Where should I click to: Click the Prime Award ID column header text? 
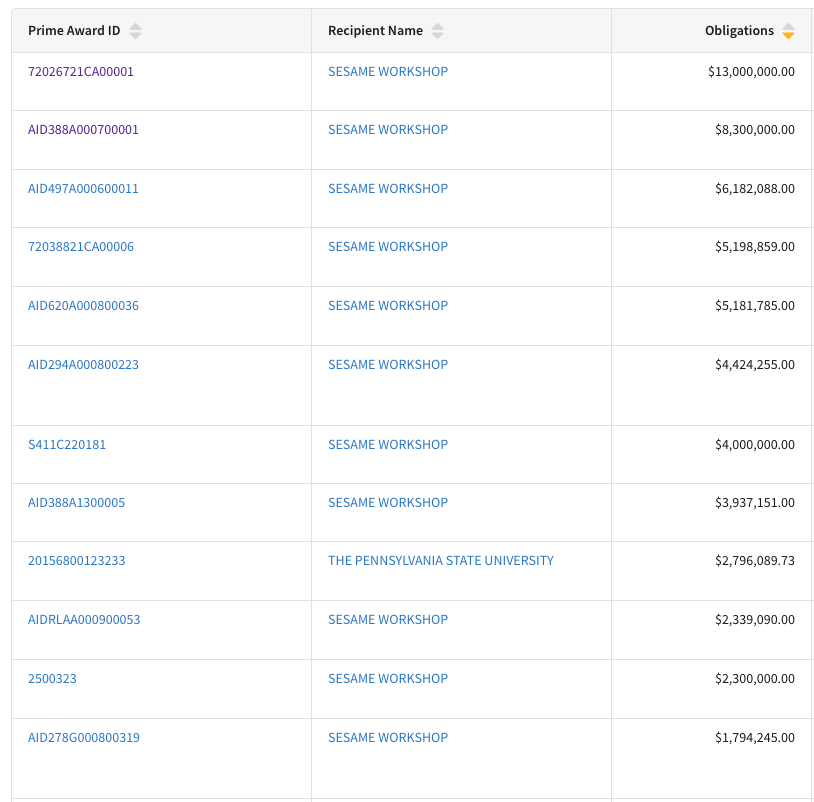point(74,31)
